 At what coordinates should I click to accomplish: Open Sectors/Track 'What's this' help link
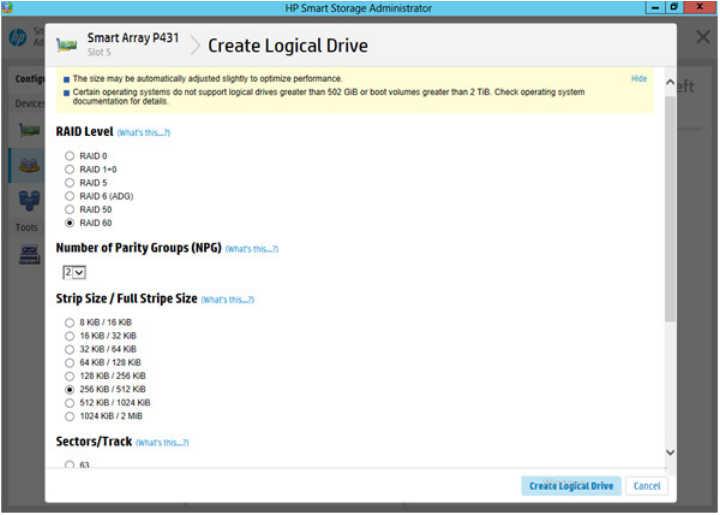tap(162, 442)
